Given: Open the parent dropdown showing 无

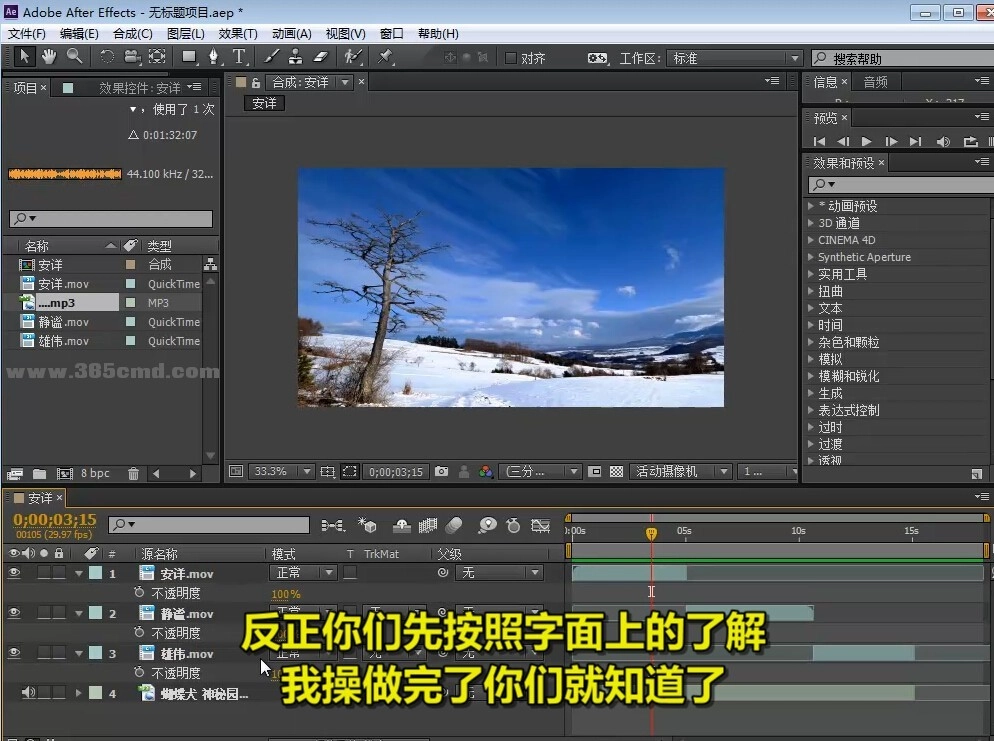Looking at the screenshot, I should 500,573.
